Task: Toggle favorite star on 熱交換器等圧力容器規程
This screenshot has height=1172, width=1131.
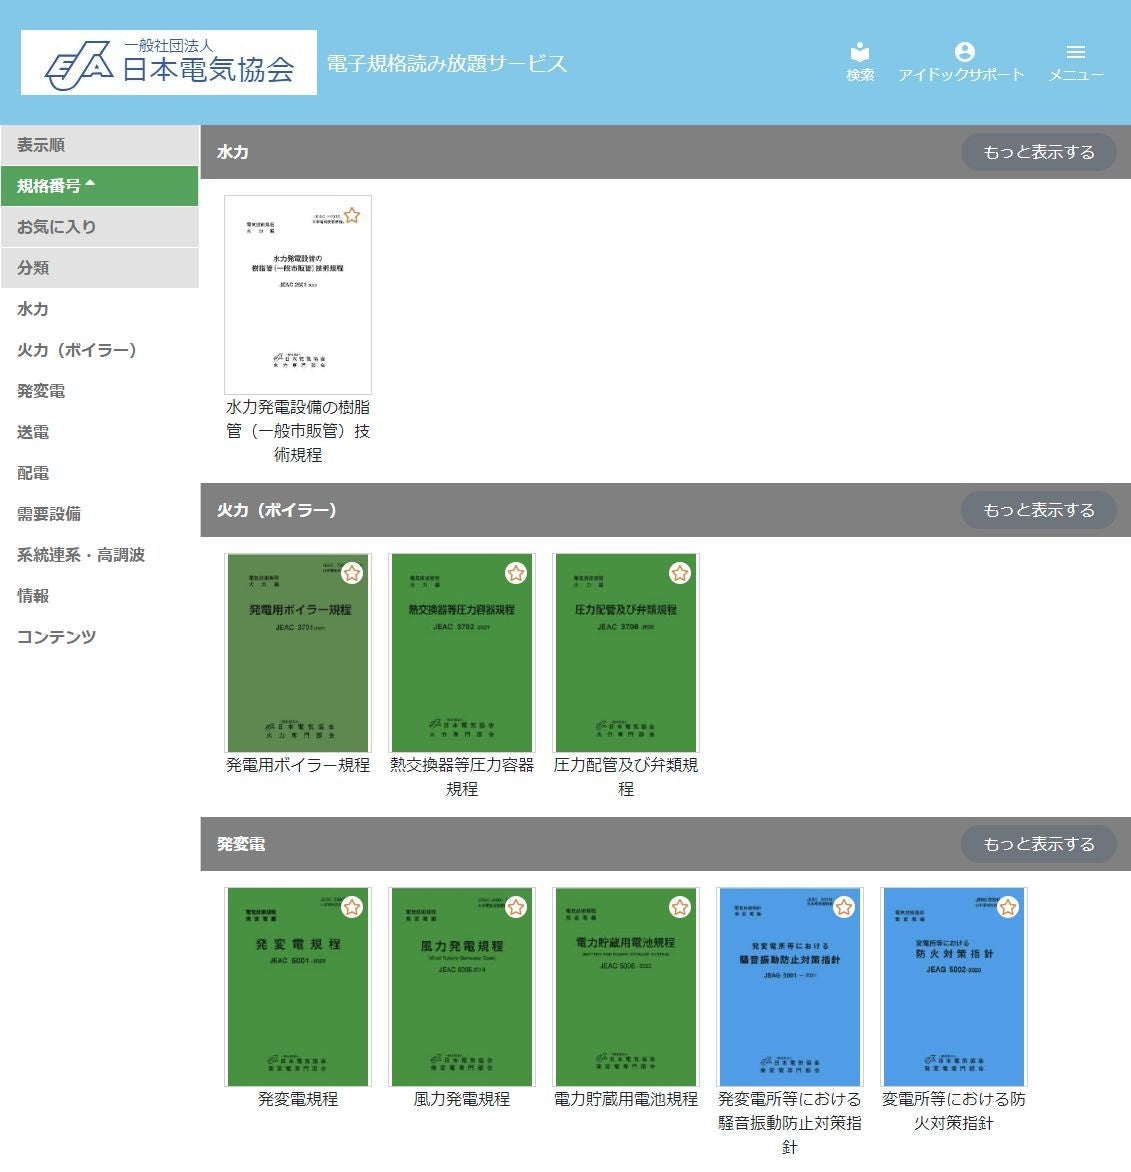Action: 516,573
